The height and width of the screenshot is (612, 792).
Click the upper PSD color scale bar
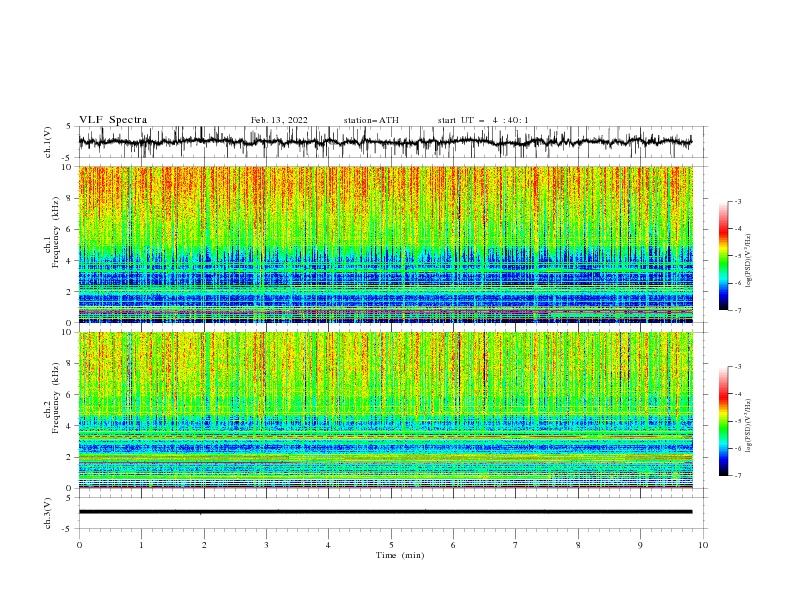pos(723,255)
